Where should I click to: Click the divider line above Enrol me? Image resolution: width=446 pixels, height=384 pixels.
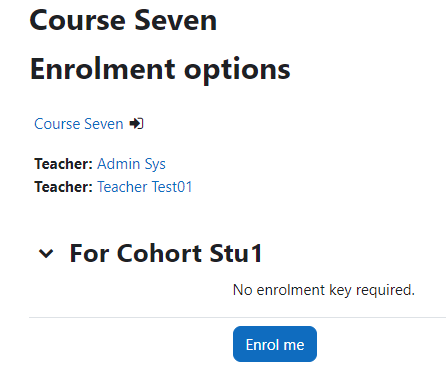[237, 318]
